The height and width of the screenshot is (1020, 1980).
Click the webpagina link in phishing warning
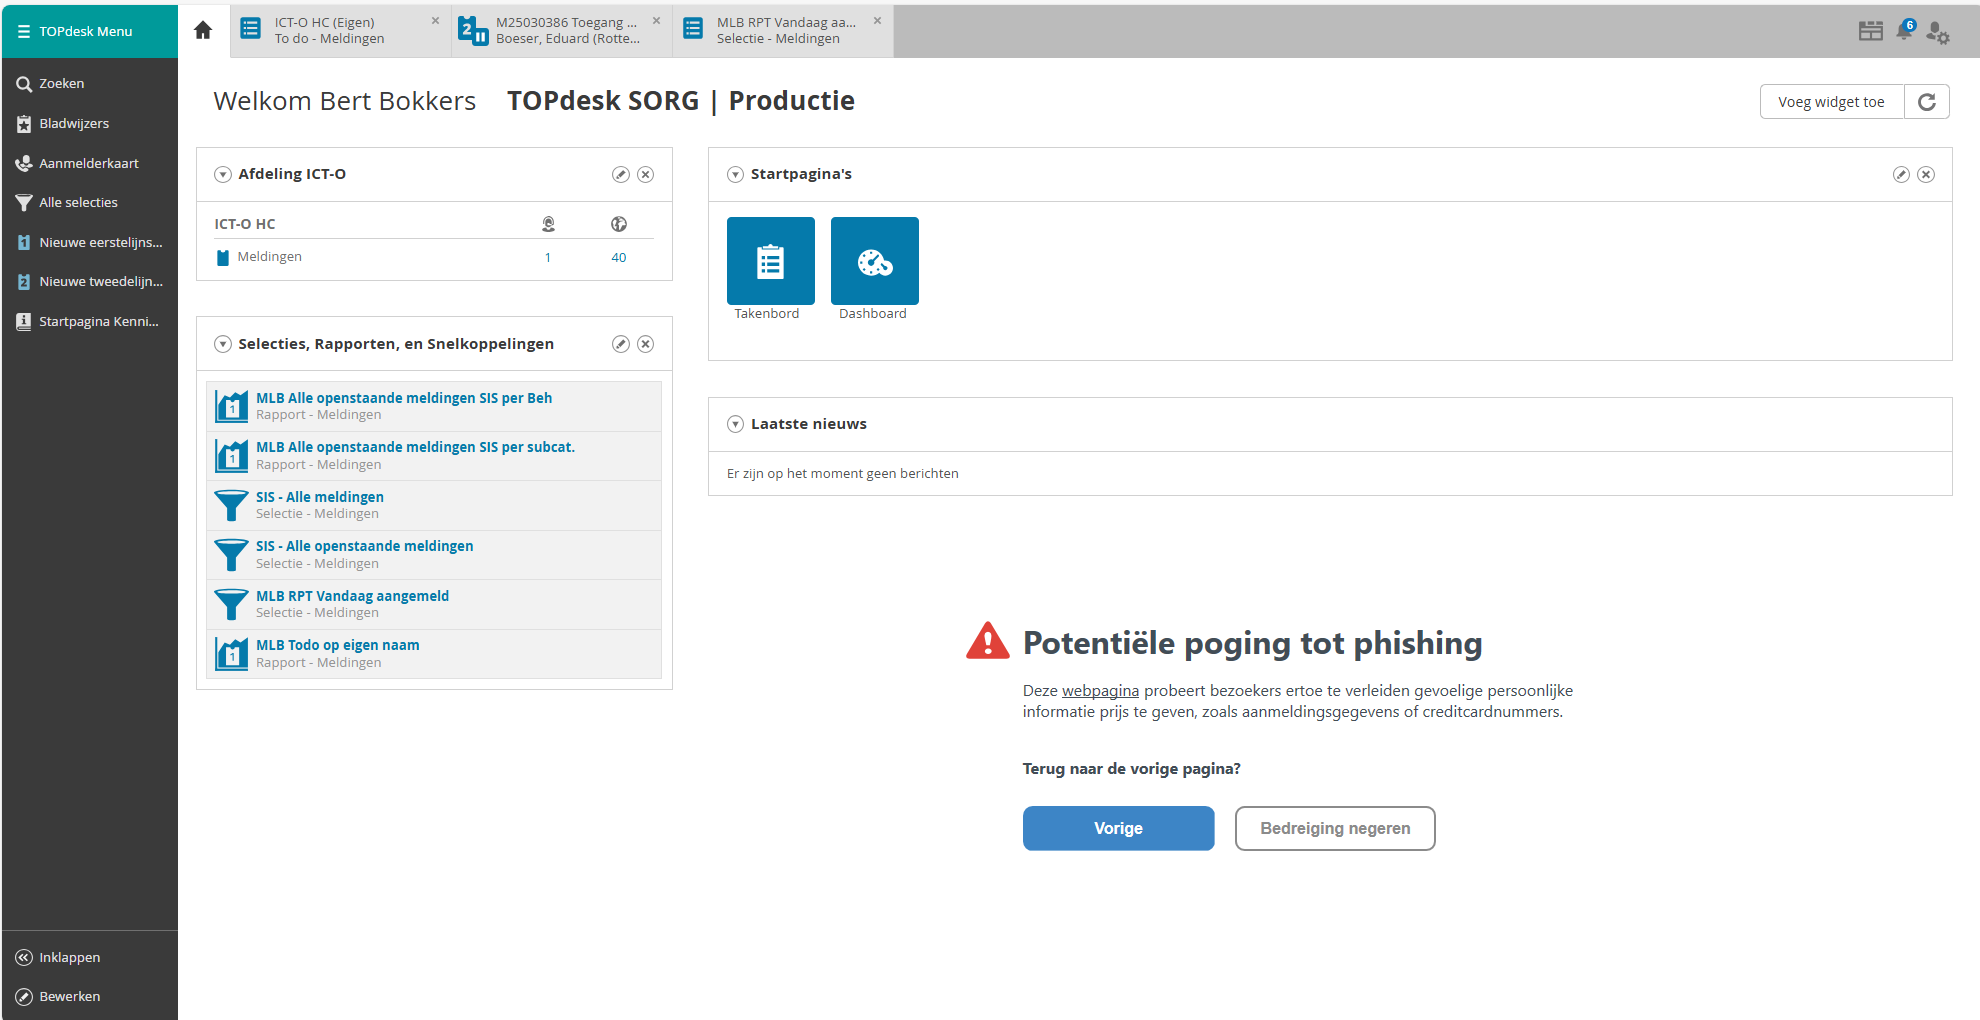1100,691
